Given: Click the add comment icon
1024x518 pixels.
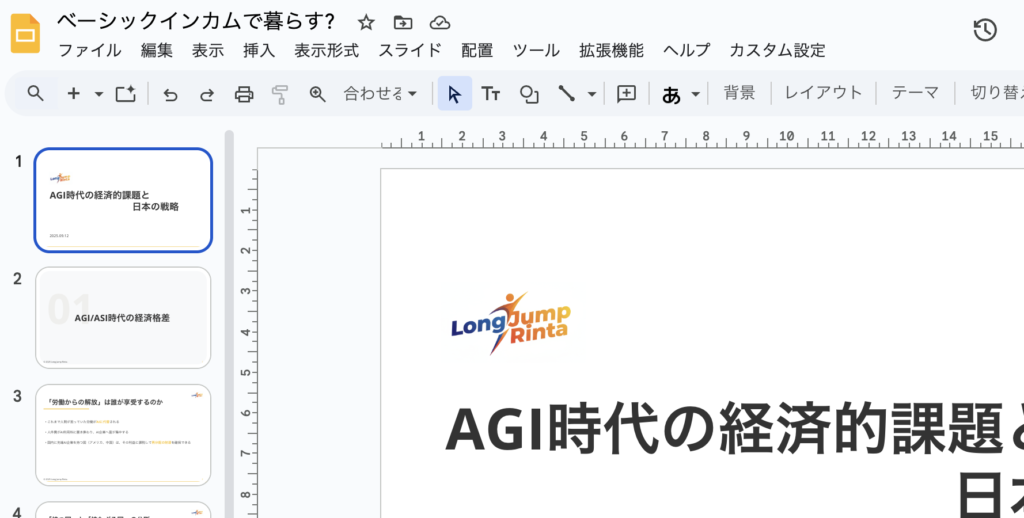Looking at the screenshot, I should click(626, 94).
